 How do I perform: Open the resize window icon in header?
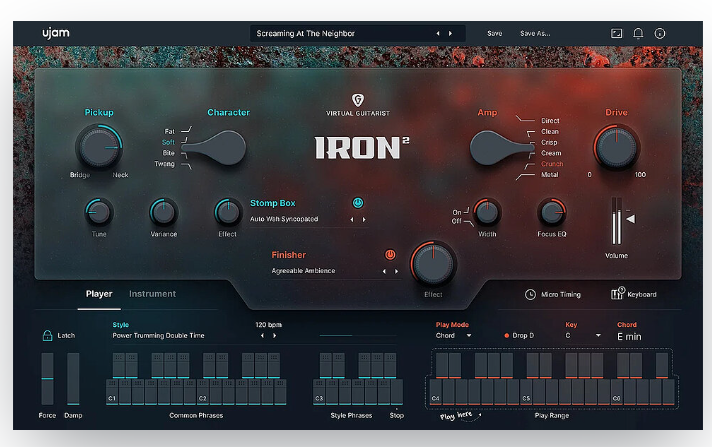point(616,33)
